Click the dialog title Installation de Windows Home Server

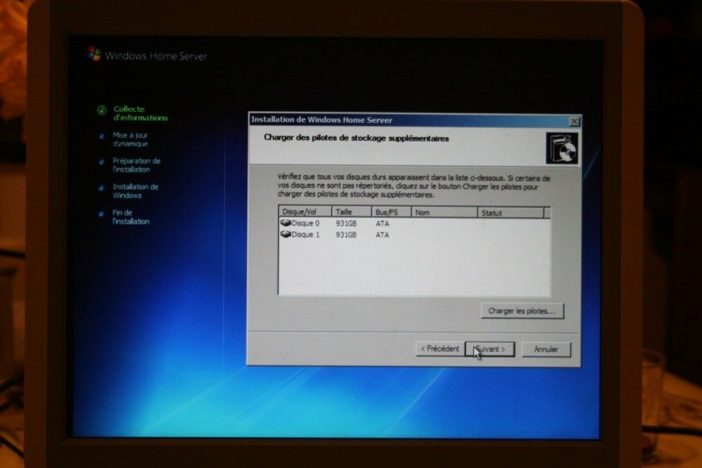click(321, 120)
